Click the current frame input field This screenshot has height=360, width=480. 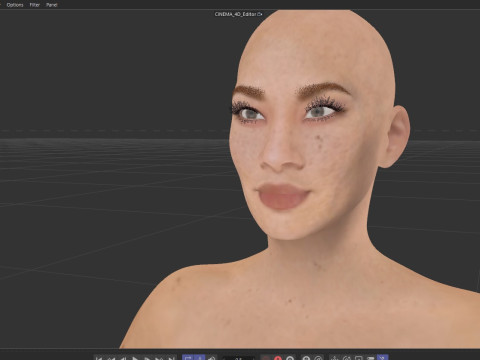(238, 358)
